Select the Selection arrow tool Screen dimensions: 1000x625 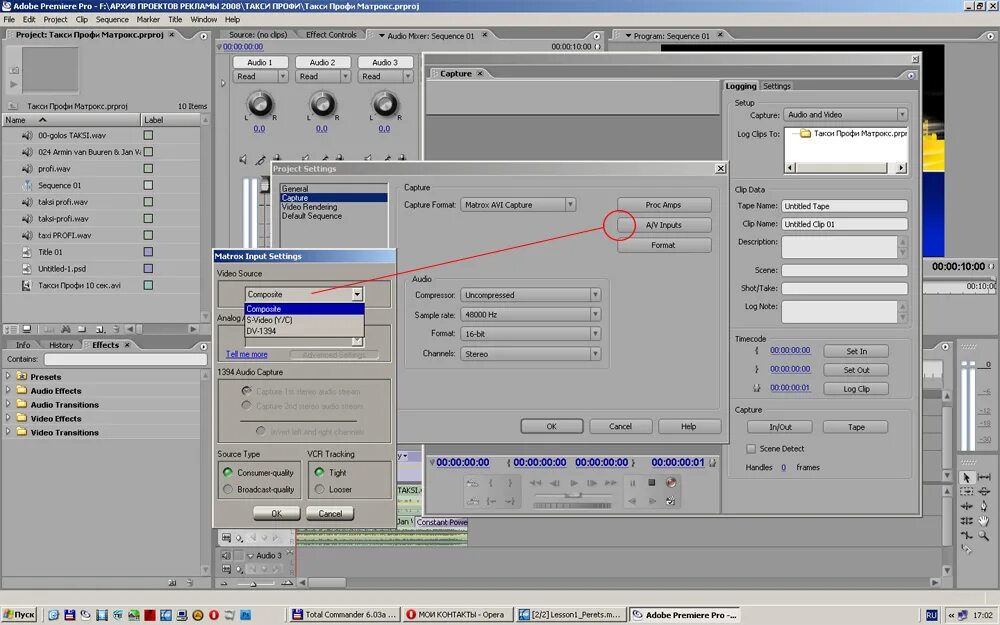point(966,477)
